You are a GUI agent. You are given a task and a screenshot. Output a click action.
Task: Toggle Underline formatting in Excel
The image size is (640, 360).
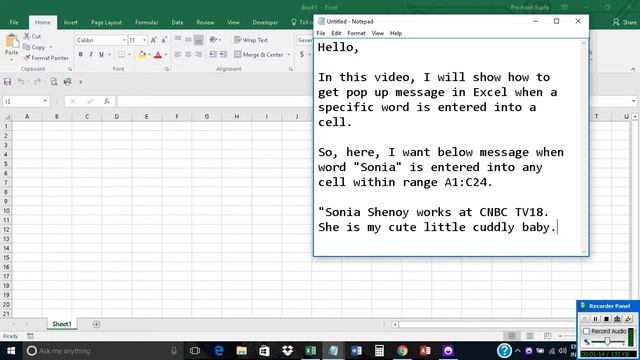(x=101, y=54)
